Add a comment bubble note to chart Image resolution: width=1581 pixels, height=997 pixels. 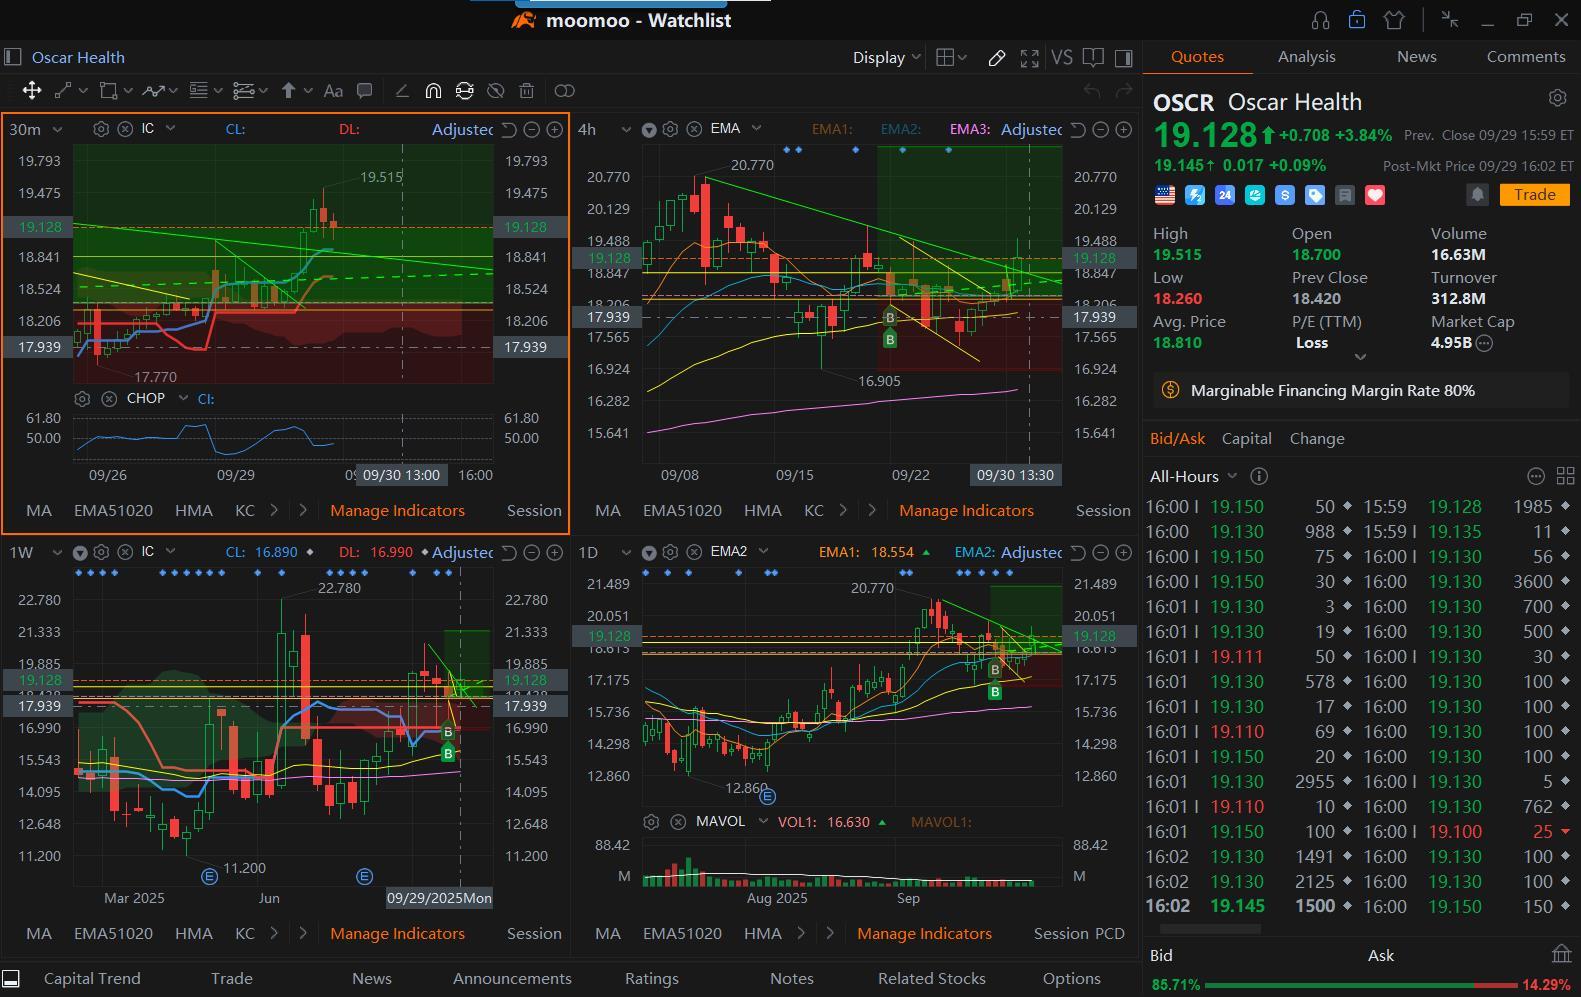point(365,91)
